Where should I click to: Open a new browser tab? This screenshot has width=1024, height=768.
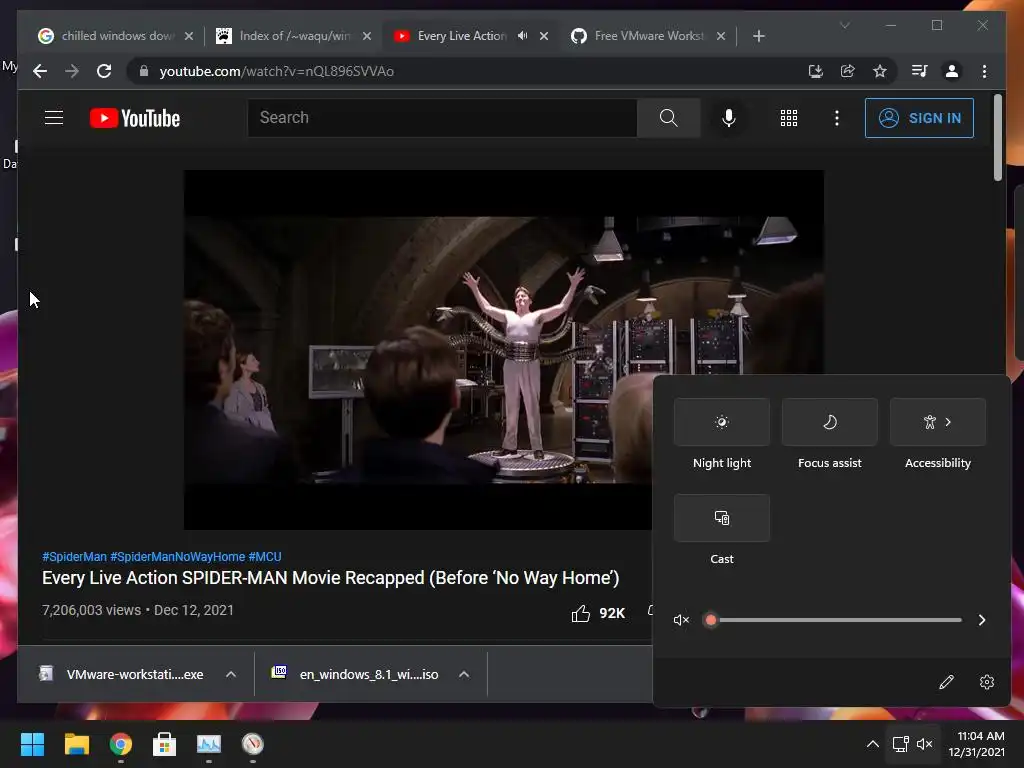[x=758, y=36]
